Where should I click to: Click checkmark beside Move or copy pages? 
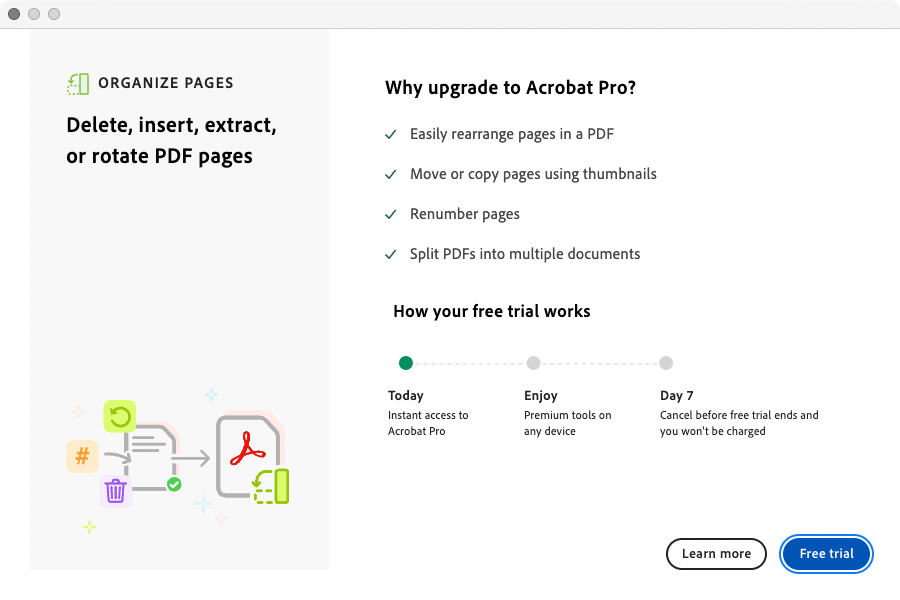pyautogui.click(x=390, y=175)
